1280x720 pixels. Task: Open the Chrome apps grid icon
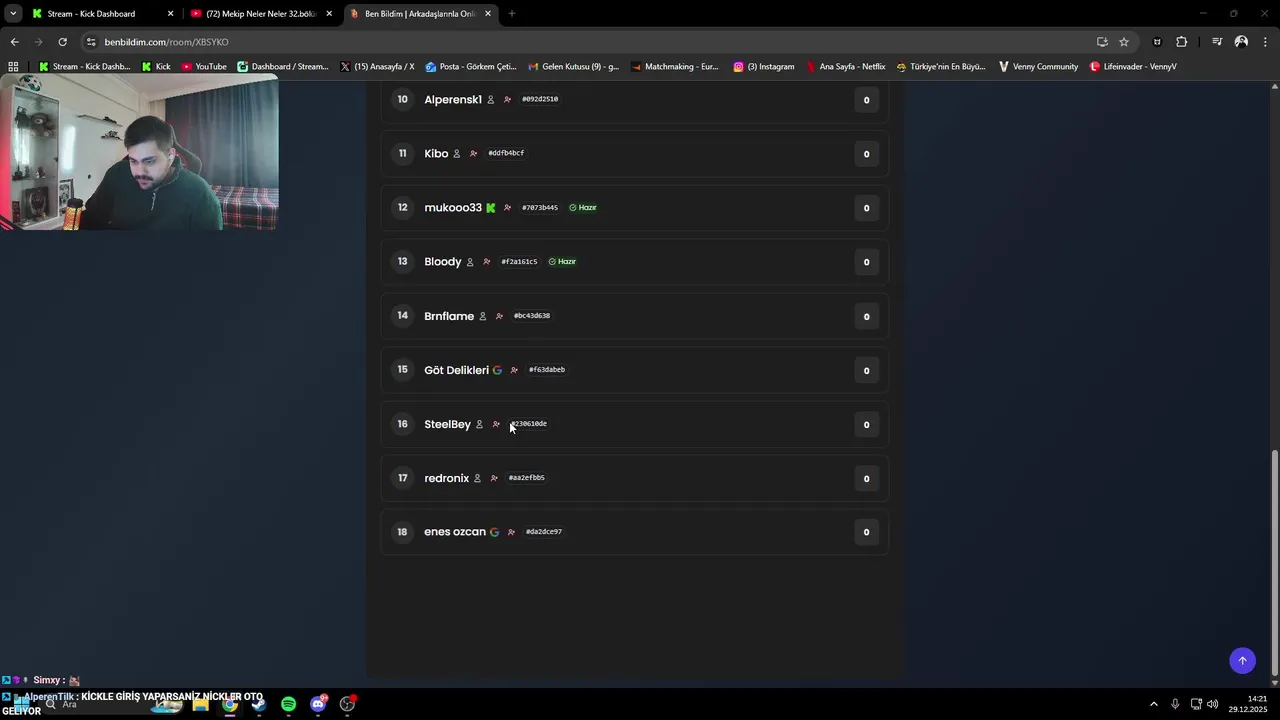(13, 67)
